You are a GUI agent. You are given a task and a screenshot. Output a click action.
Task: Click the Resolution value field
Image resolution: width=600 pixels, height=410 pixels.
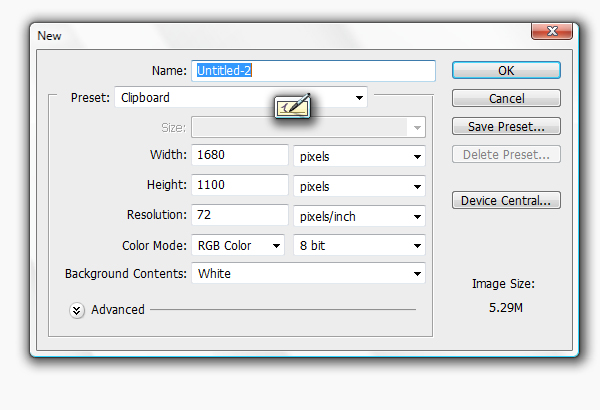pos(240,215)
